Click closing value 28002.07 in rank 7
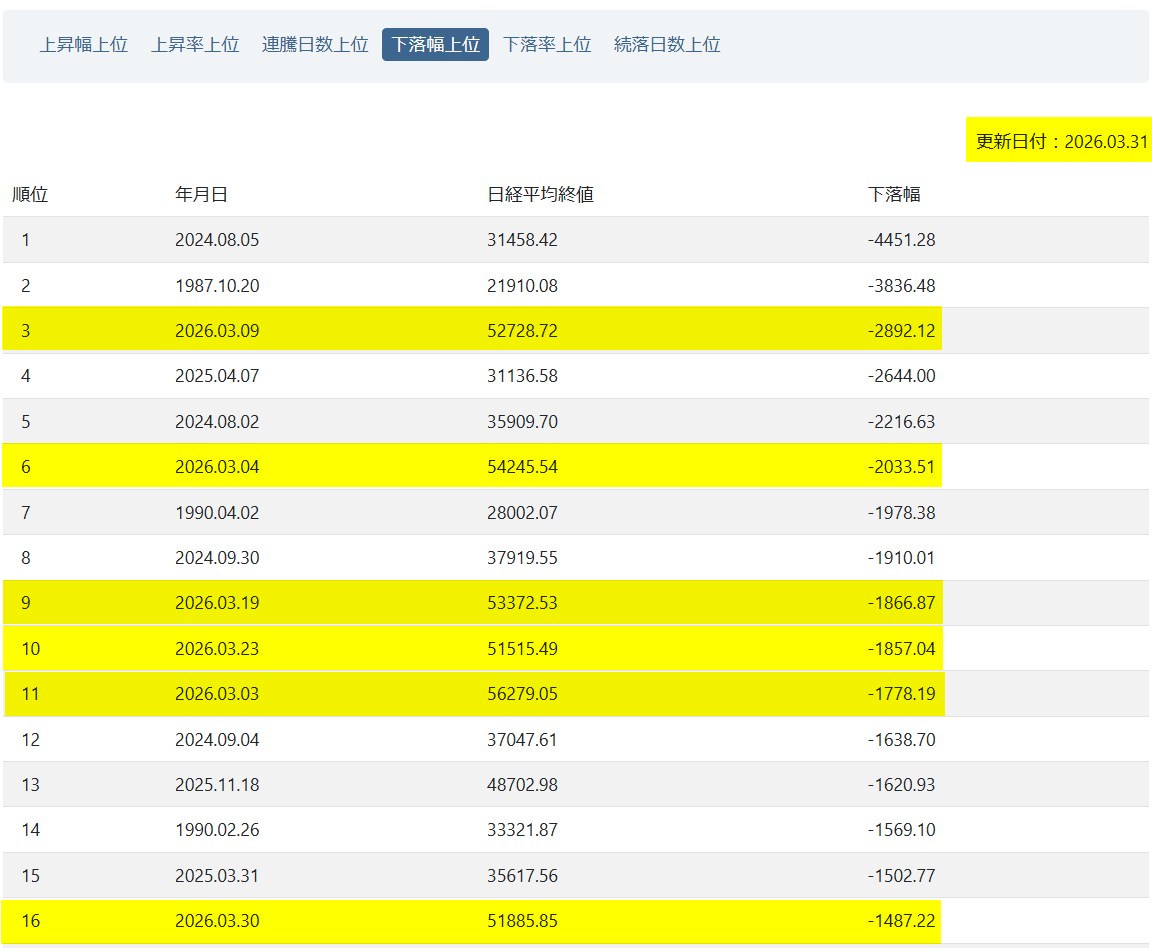 click(x=522, y=513)
